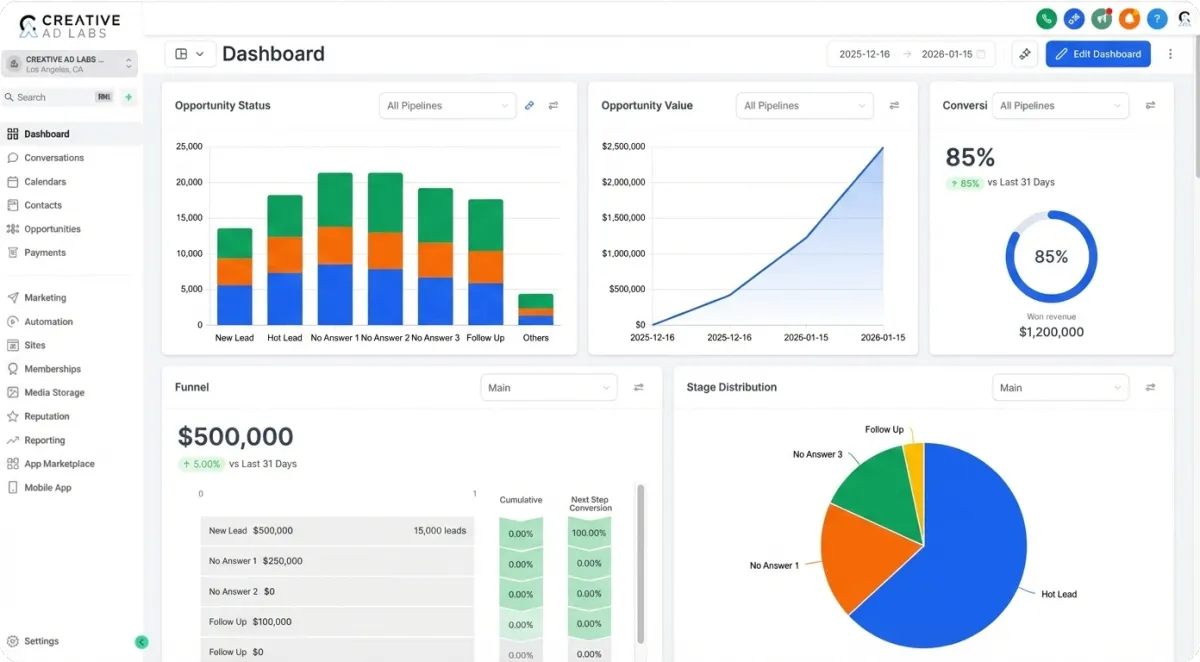Expand the Main dropdown in Funnel widget
The height and width of the screenshot is (662, 1200).
point(549,387)
